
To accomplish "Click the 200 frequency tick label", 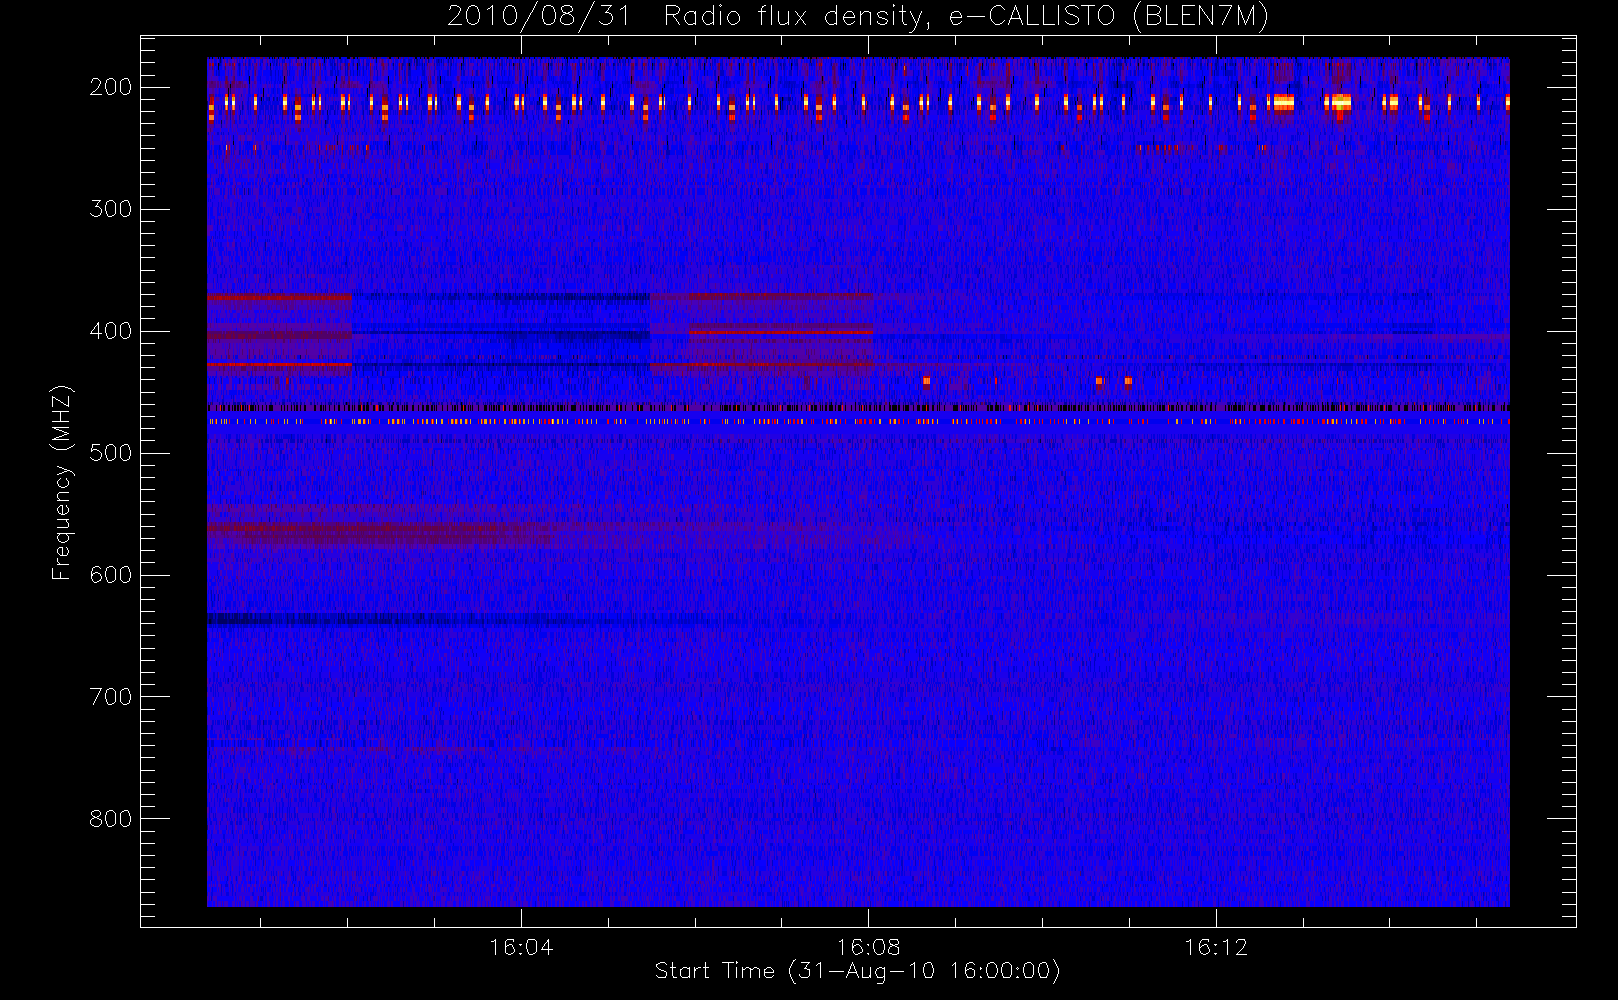I will (111, 87).
